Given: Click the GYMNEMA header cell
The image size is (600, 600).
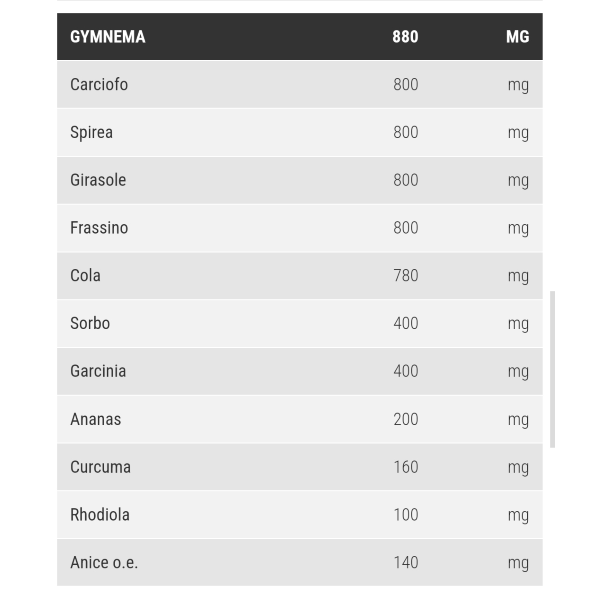Looking at the screenshot, I should 108,37.
